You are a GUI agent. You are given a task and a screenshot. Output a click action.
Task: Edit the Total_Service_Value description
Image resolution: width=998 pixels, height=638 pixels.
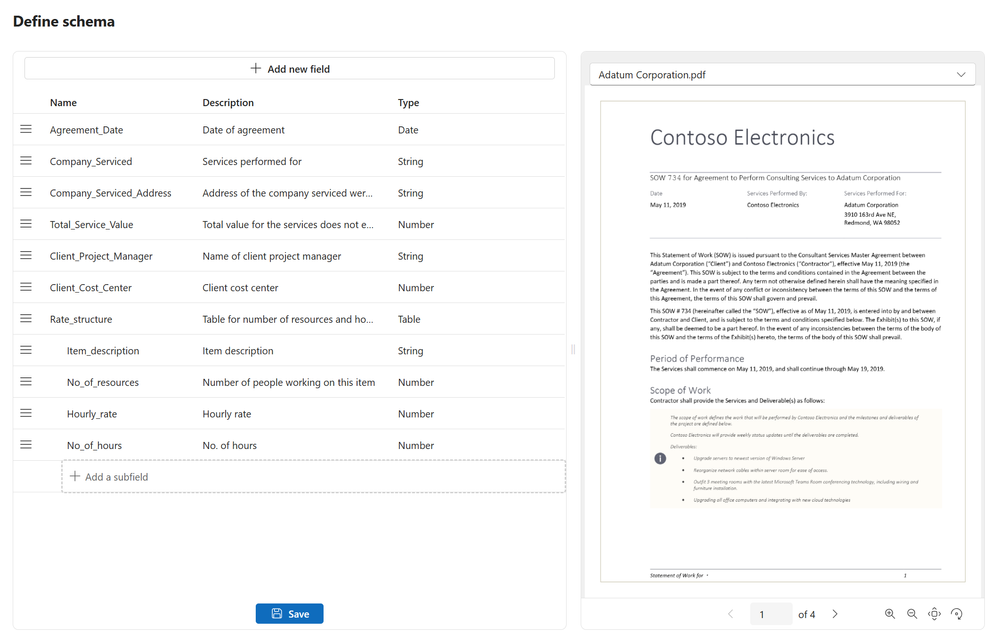(288, 225)
